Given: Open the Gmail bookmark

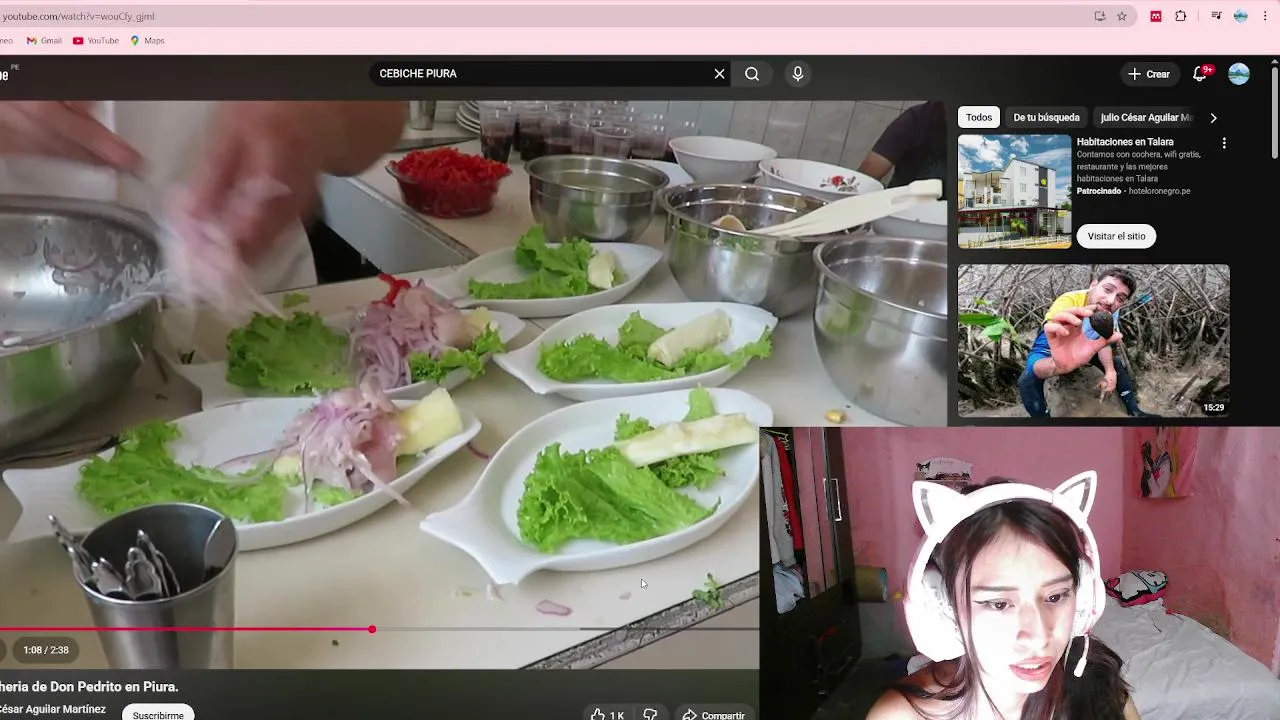Looking at the screenshot, I should pos(44,41).
